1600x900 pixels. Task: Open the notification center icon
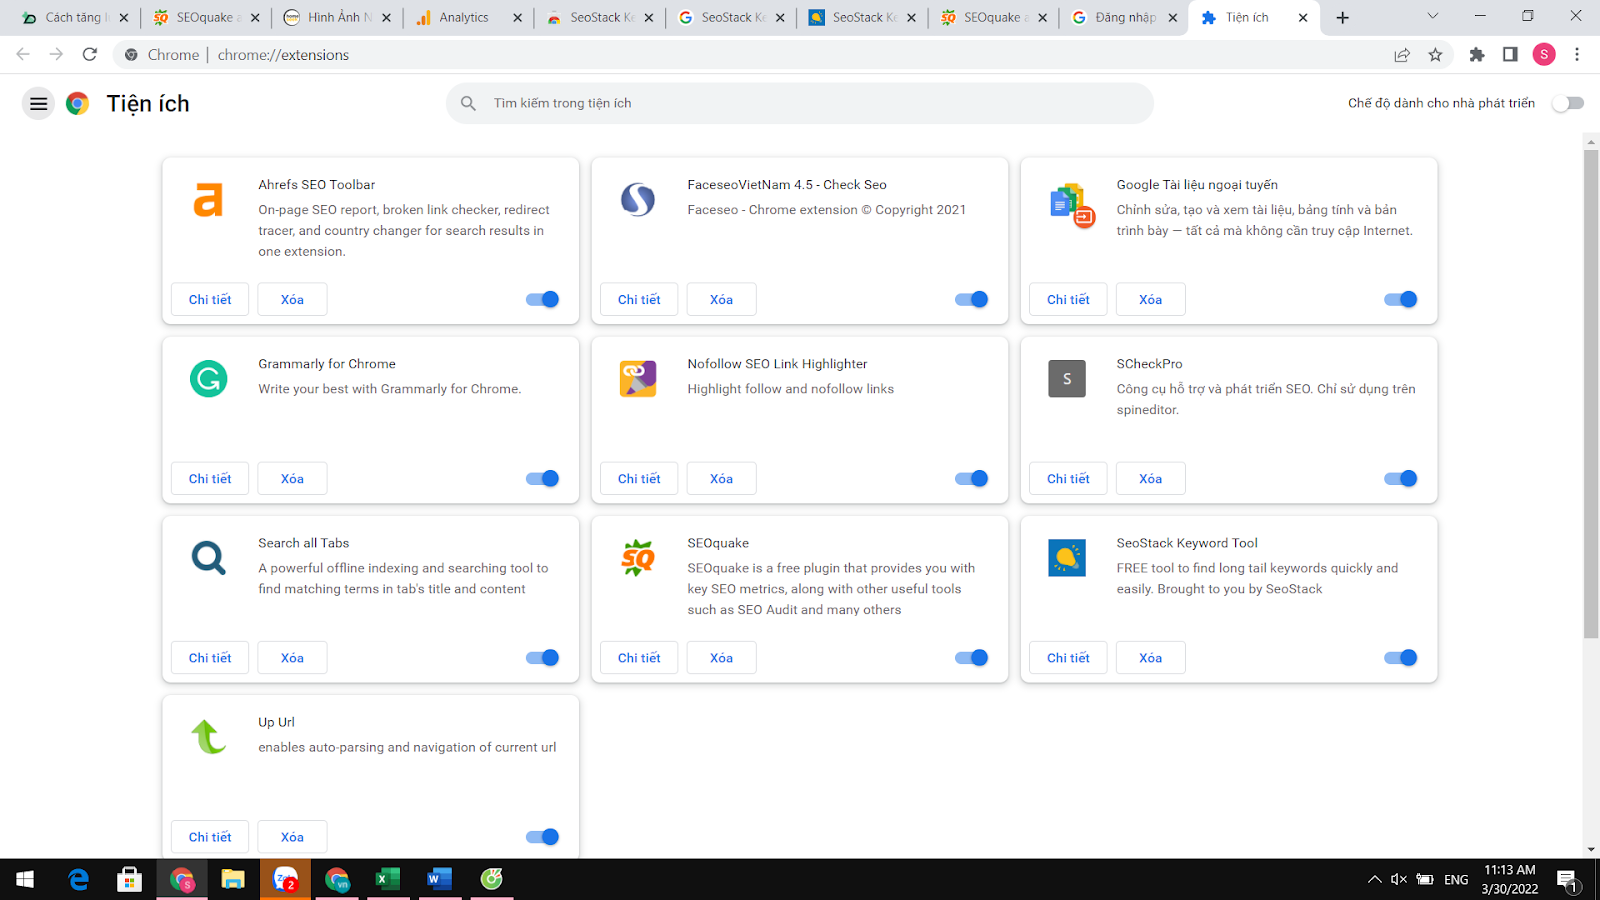[1567, 879]
